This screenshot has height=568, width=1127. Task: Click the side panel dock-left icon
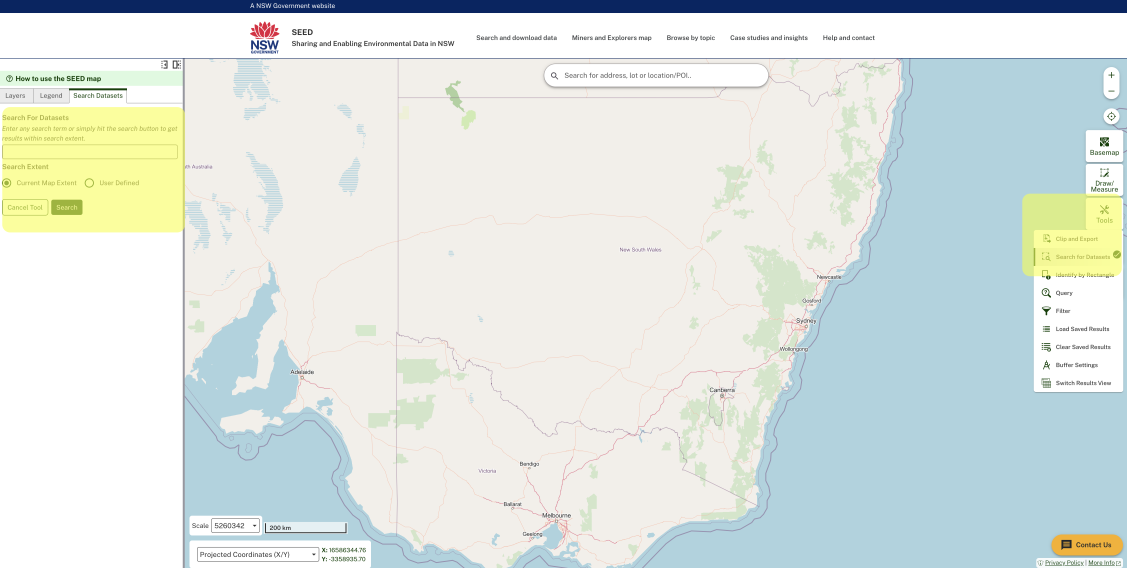165,65
